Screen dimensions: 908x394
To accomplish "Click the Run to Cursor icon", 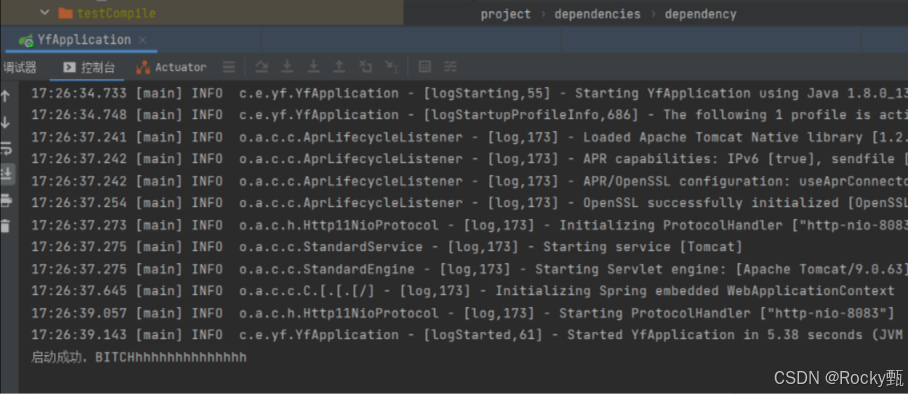I will pos(391,67).
